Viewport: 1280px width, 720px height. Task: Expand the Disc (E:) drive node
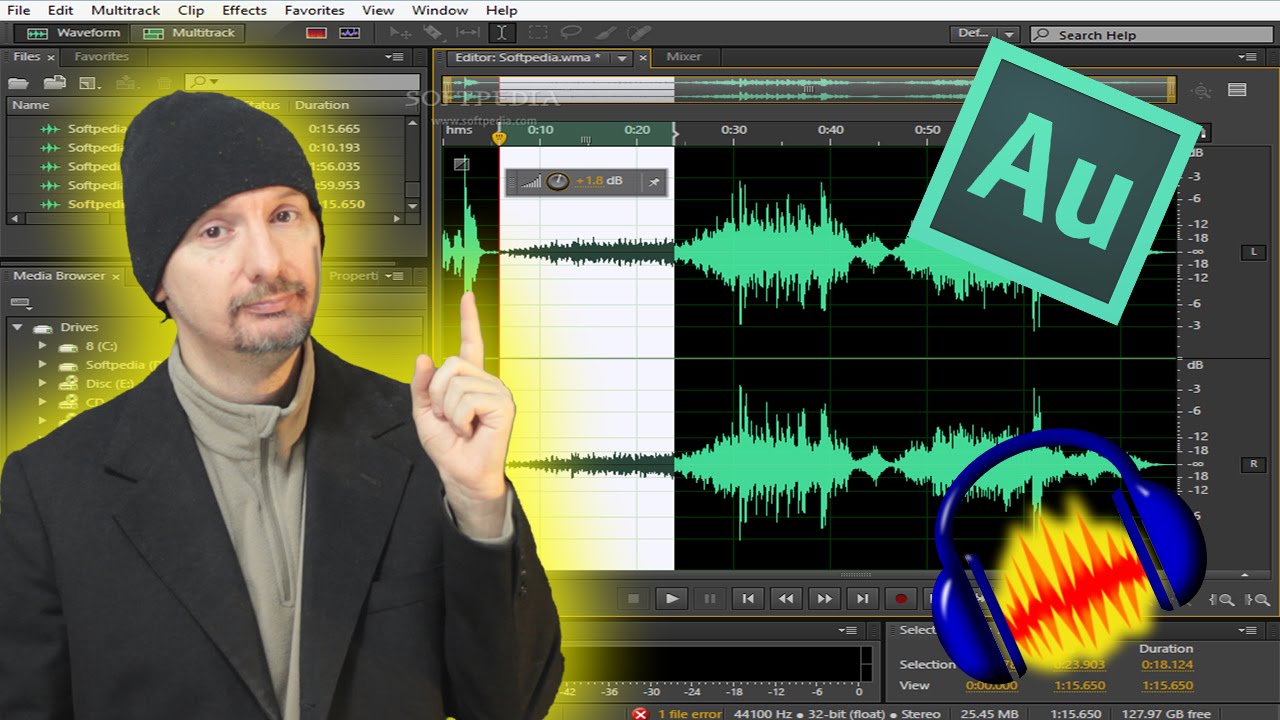[42, 383]
